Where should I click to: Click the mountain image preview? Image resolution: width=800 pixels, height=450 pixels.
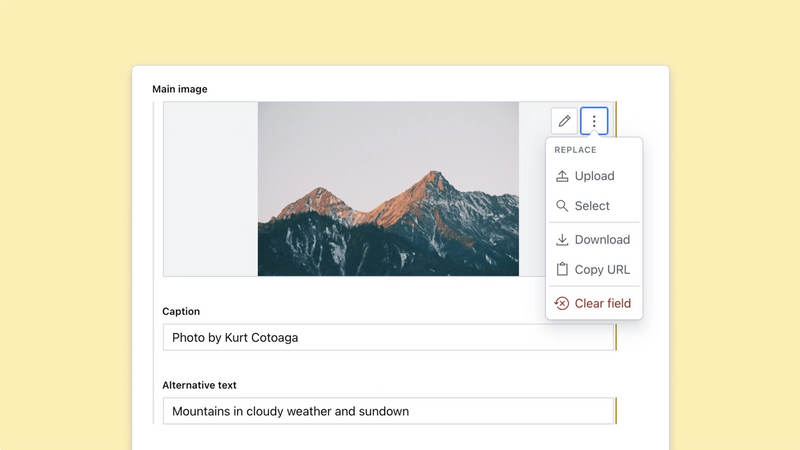pos(388,189)
